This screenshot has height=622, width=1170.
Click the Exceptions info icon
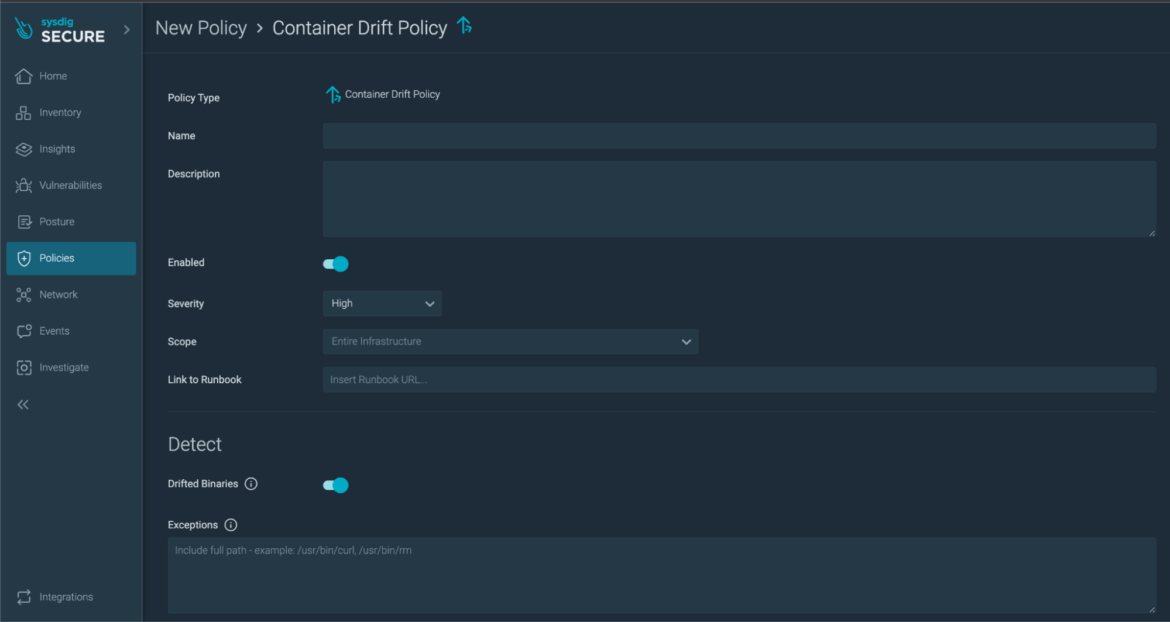(231, 524)
